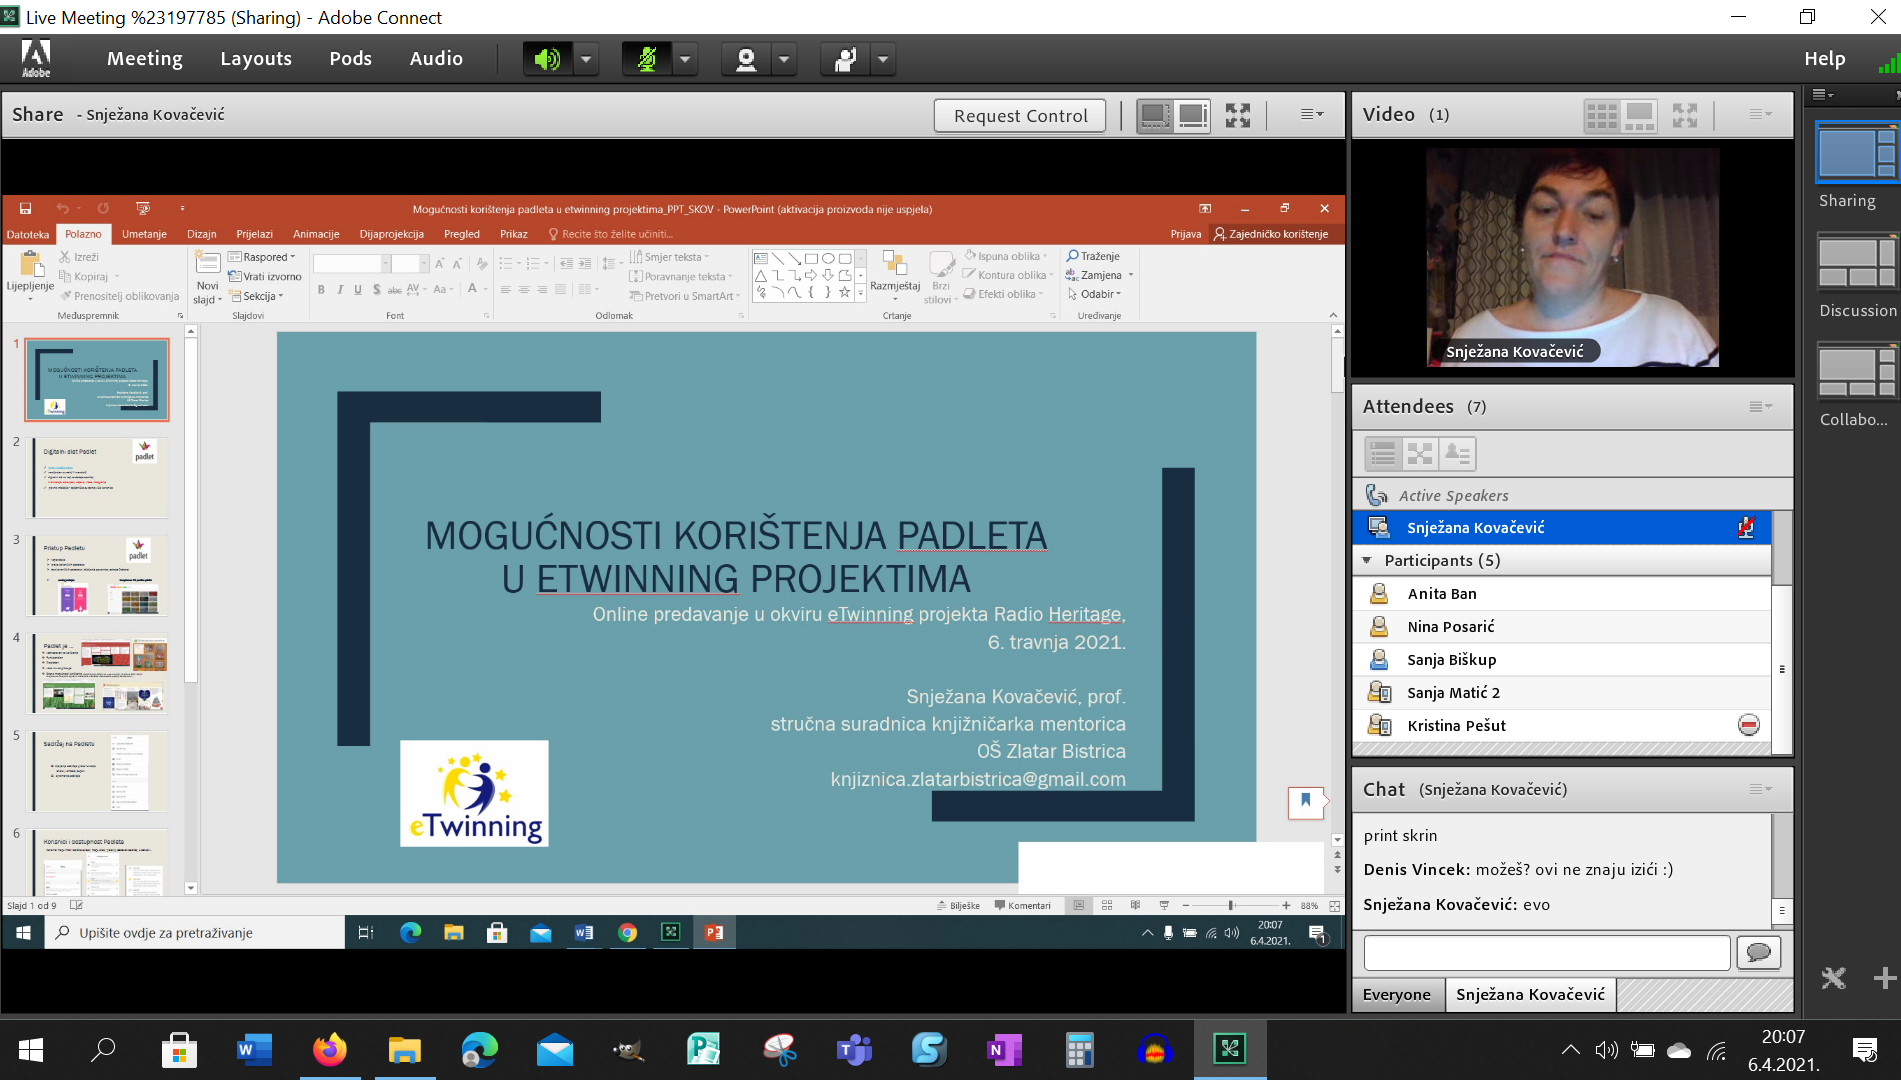Switch to Attendee status view

coord(1457,454)
